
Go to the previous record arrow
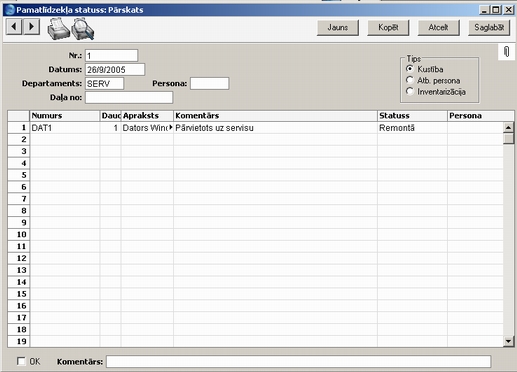pyautogui.click(x=14, y=26)
